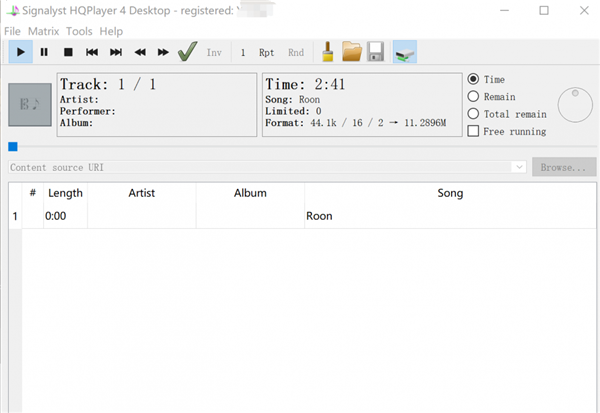Close the HQPlayer window
This screenshot has height=413, width=600.
tap(584, 10)
